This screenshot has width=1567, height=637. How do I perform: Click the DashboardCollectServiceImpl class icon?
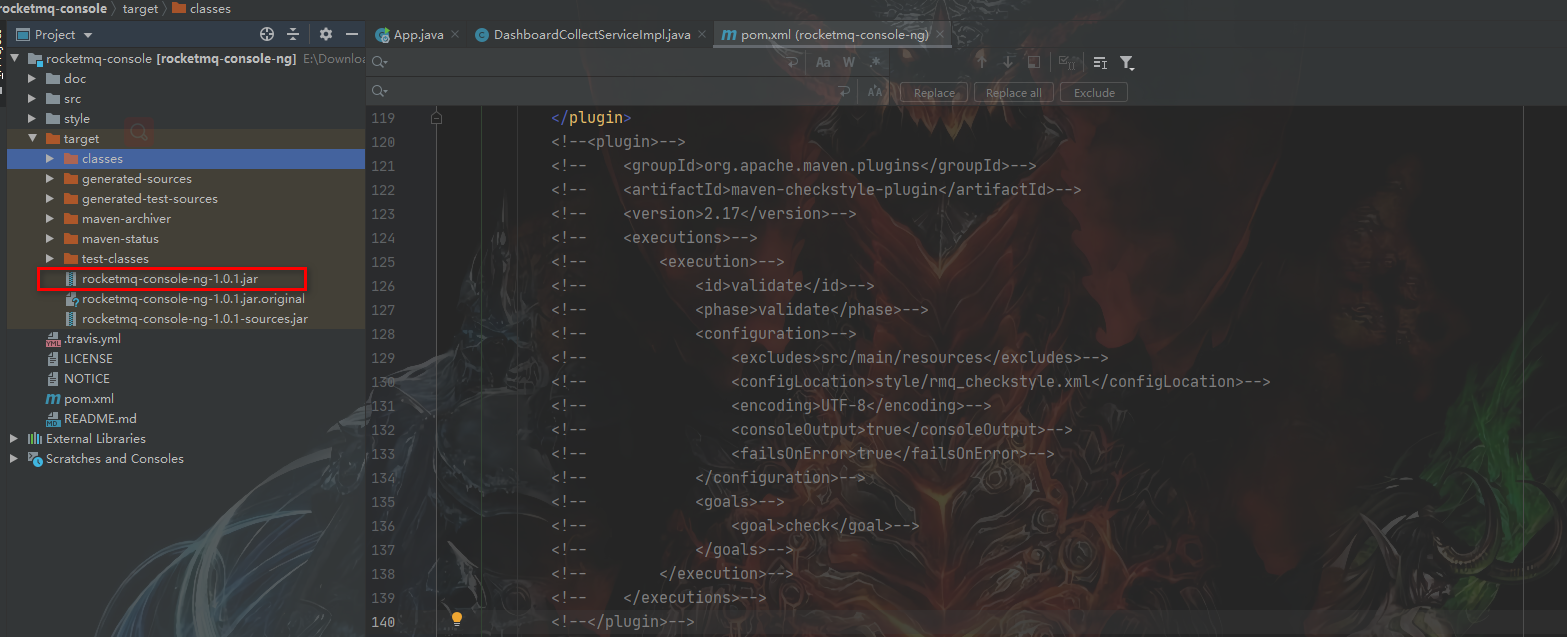[482, 35]
